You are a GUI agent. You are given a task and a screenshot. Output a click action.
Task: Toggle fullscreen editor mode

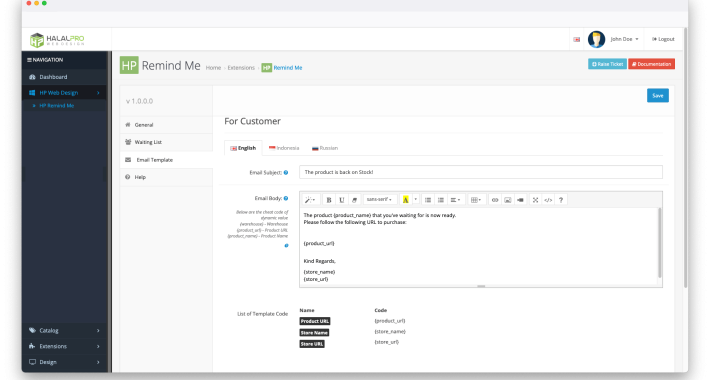[535, 200]
